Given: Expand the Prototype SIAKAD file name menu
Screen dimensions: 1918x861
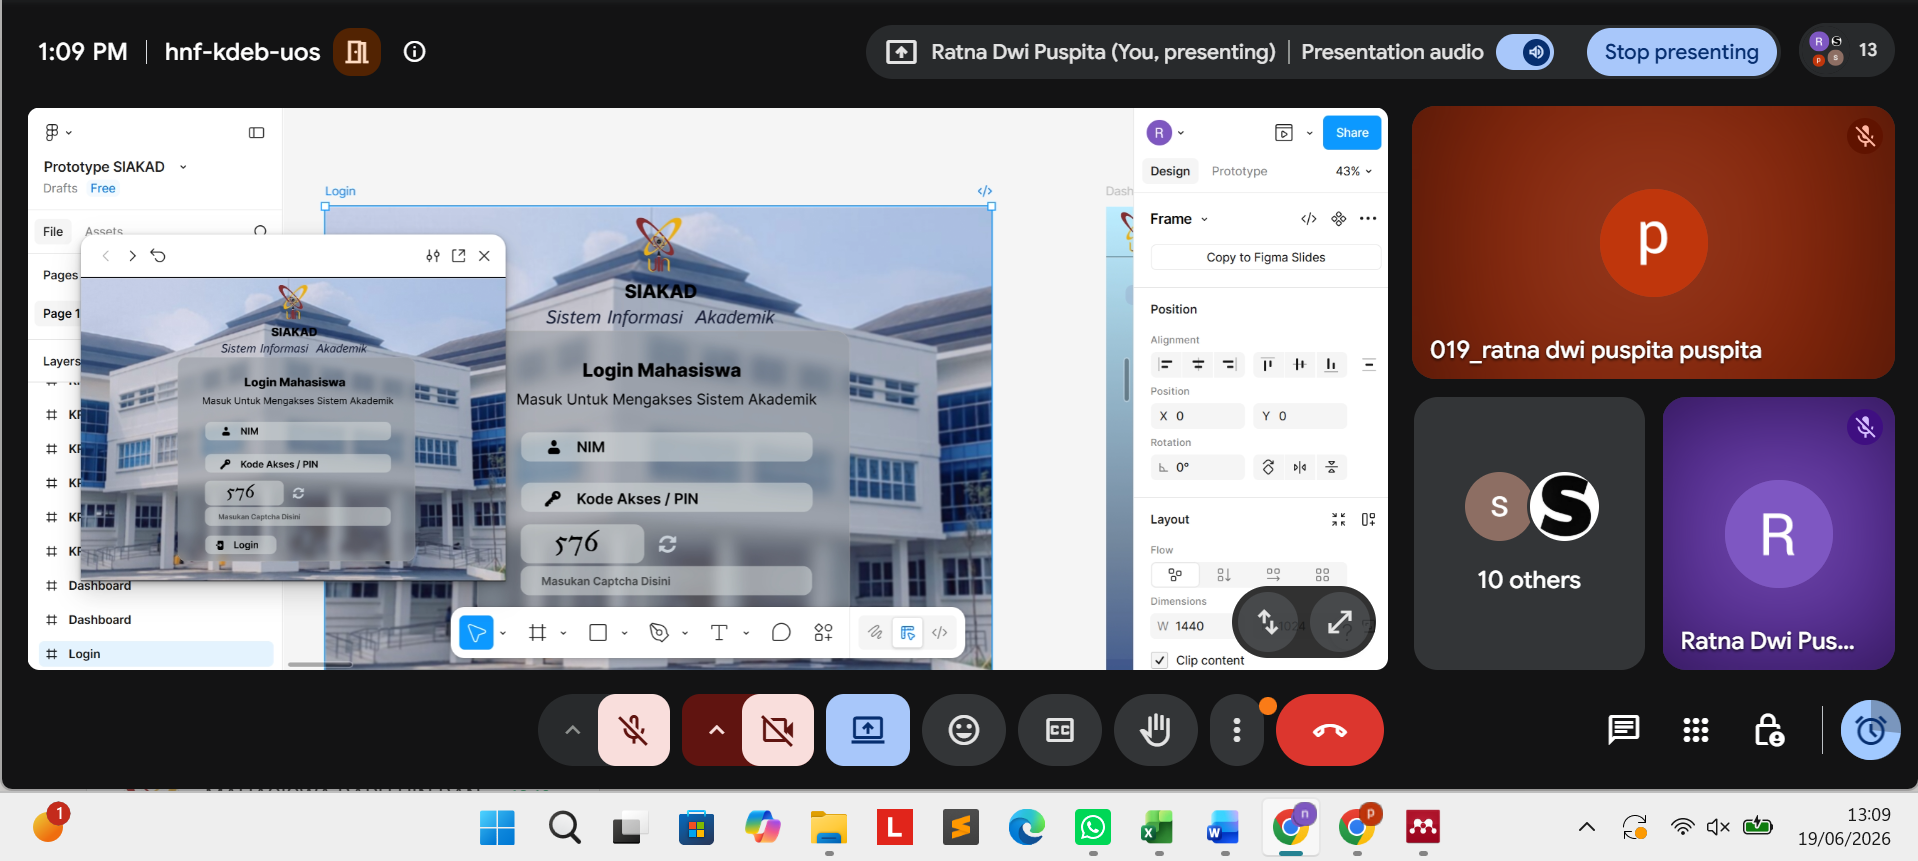Looking at the screenshot, I should click(x=183, y=167).
